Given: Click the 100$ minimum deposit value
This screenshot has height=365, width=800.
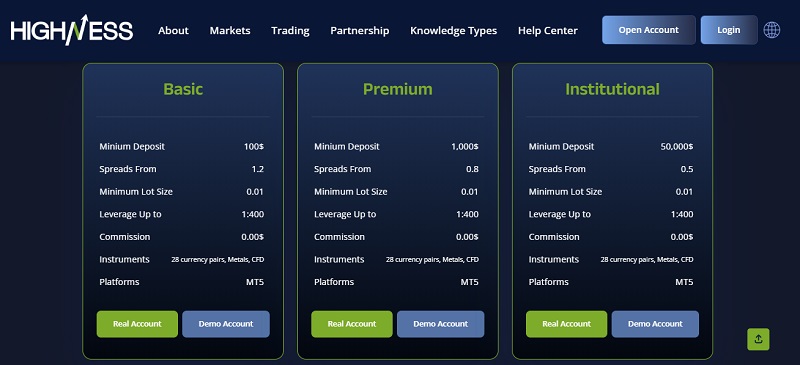Looking at the screenshot, I should 254,147.
